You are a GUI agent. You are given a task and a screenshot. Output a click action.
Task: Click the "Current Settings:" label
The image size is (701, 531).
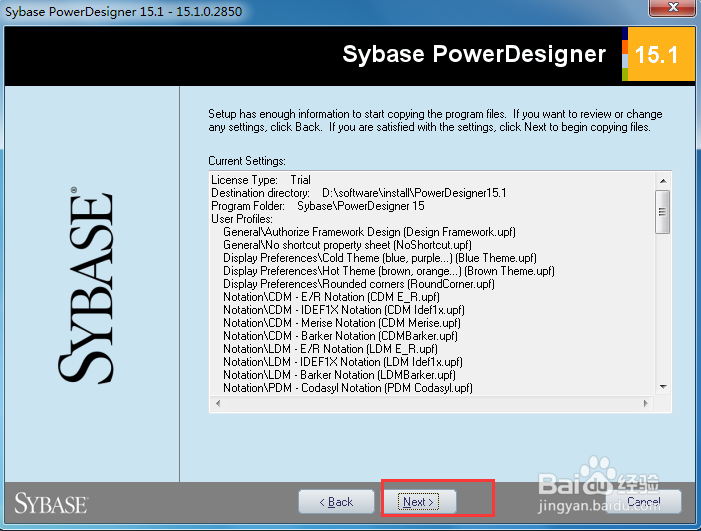[247, 160]
